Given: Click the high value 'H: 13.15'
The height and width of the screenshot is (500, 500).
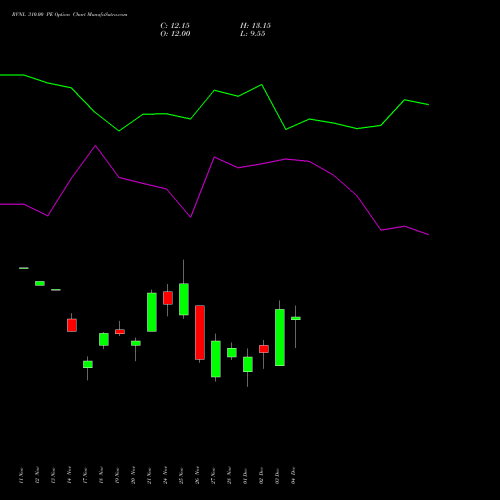Looking at the screenshot, I should pos(255,26).
